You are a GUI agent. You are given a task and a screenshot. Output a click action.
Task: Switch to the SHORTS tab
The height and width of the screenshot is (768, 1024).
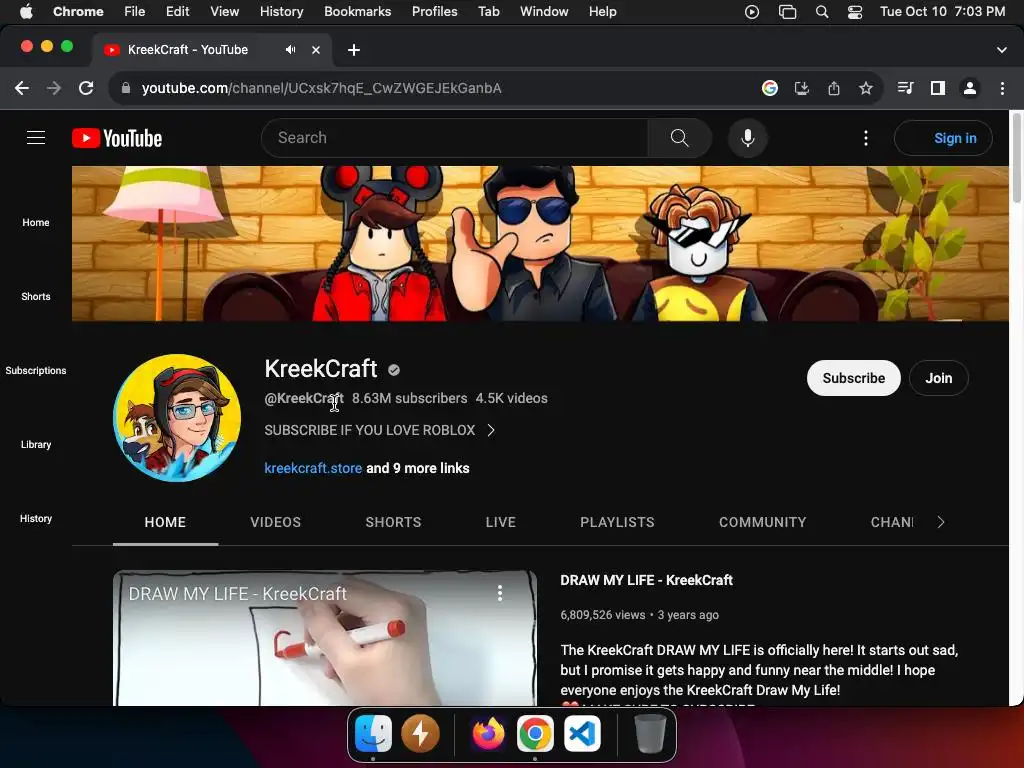[393, 522]
